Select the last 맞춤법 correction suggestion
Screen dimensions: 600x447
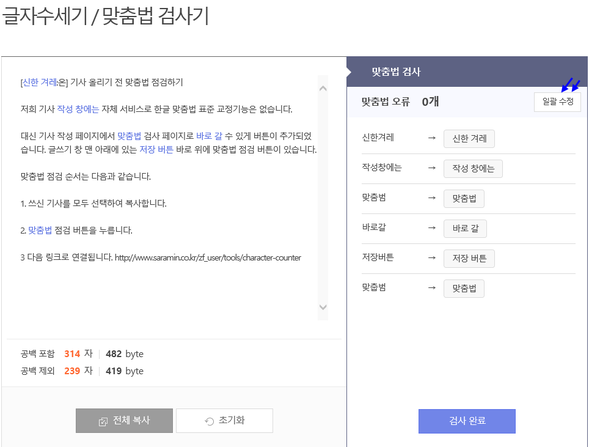click(x=463, y=289)
